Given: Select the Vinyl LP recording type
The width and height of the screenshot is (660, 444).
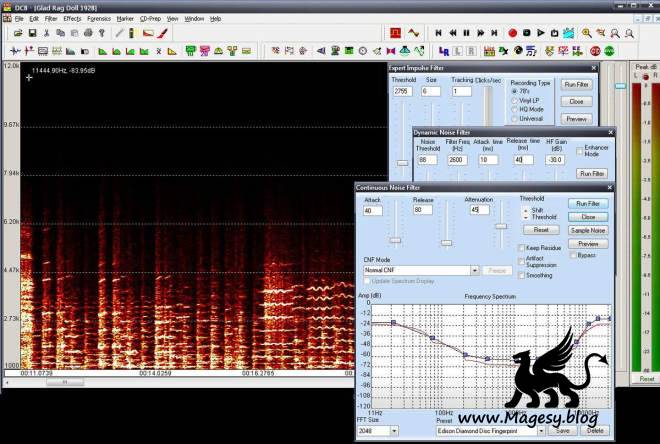Looking at the screenshot, I should tap(514, 101).
